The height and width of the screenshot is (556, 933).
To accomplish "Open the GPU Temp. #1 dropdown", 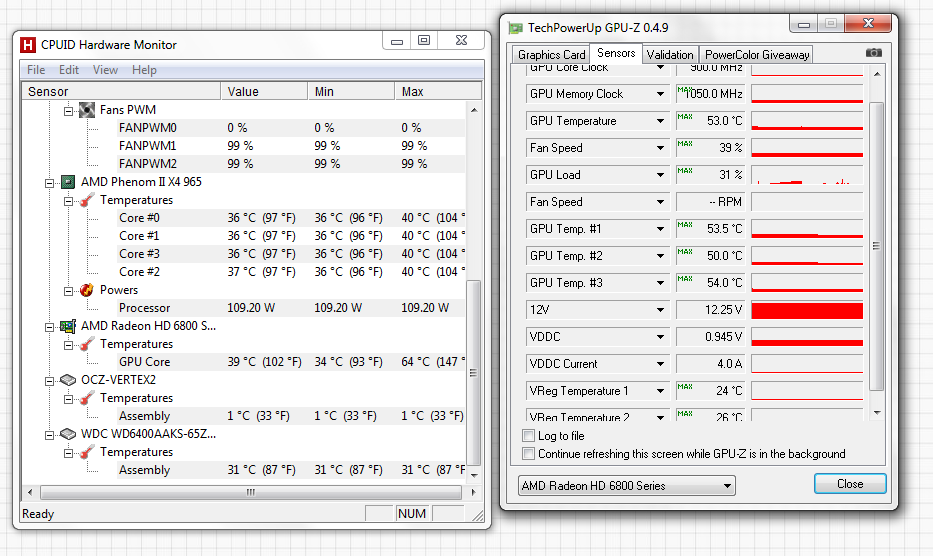I will tap(660, 229).
